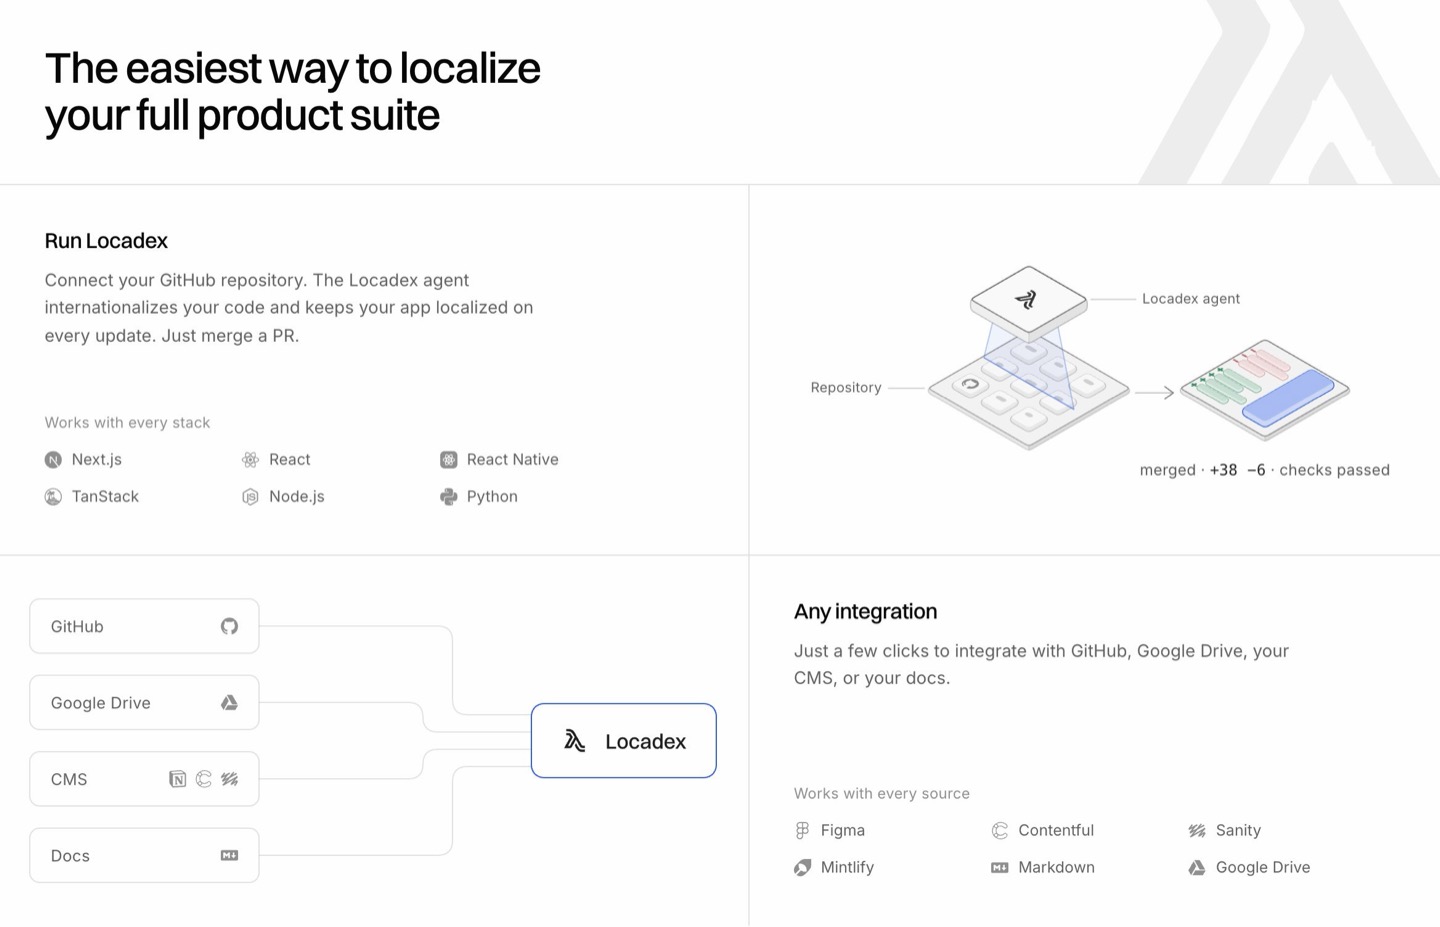Click the React atom icon
This screenshot has height=927, width=1440.
coord(250,460)
